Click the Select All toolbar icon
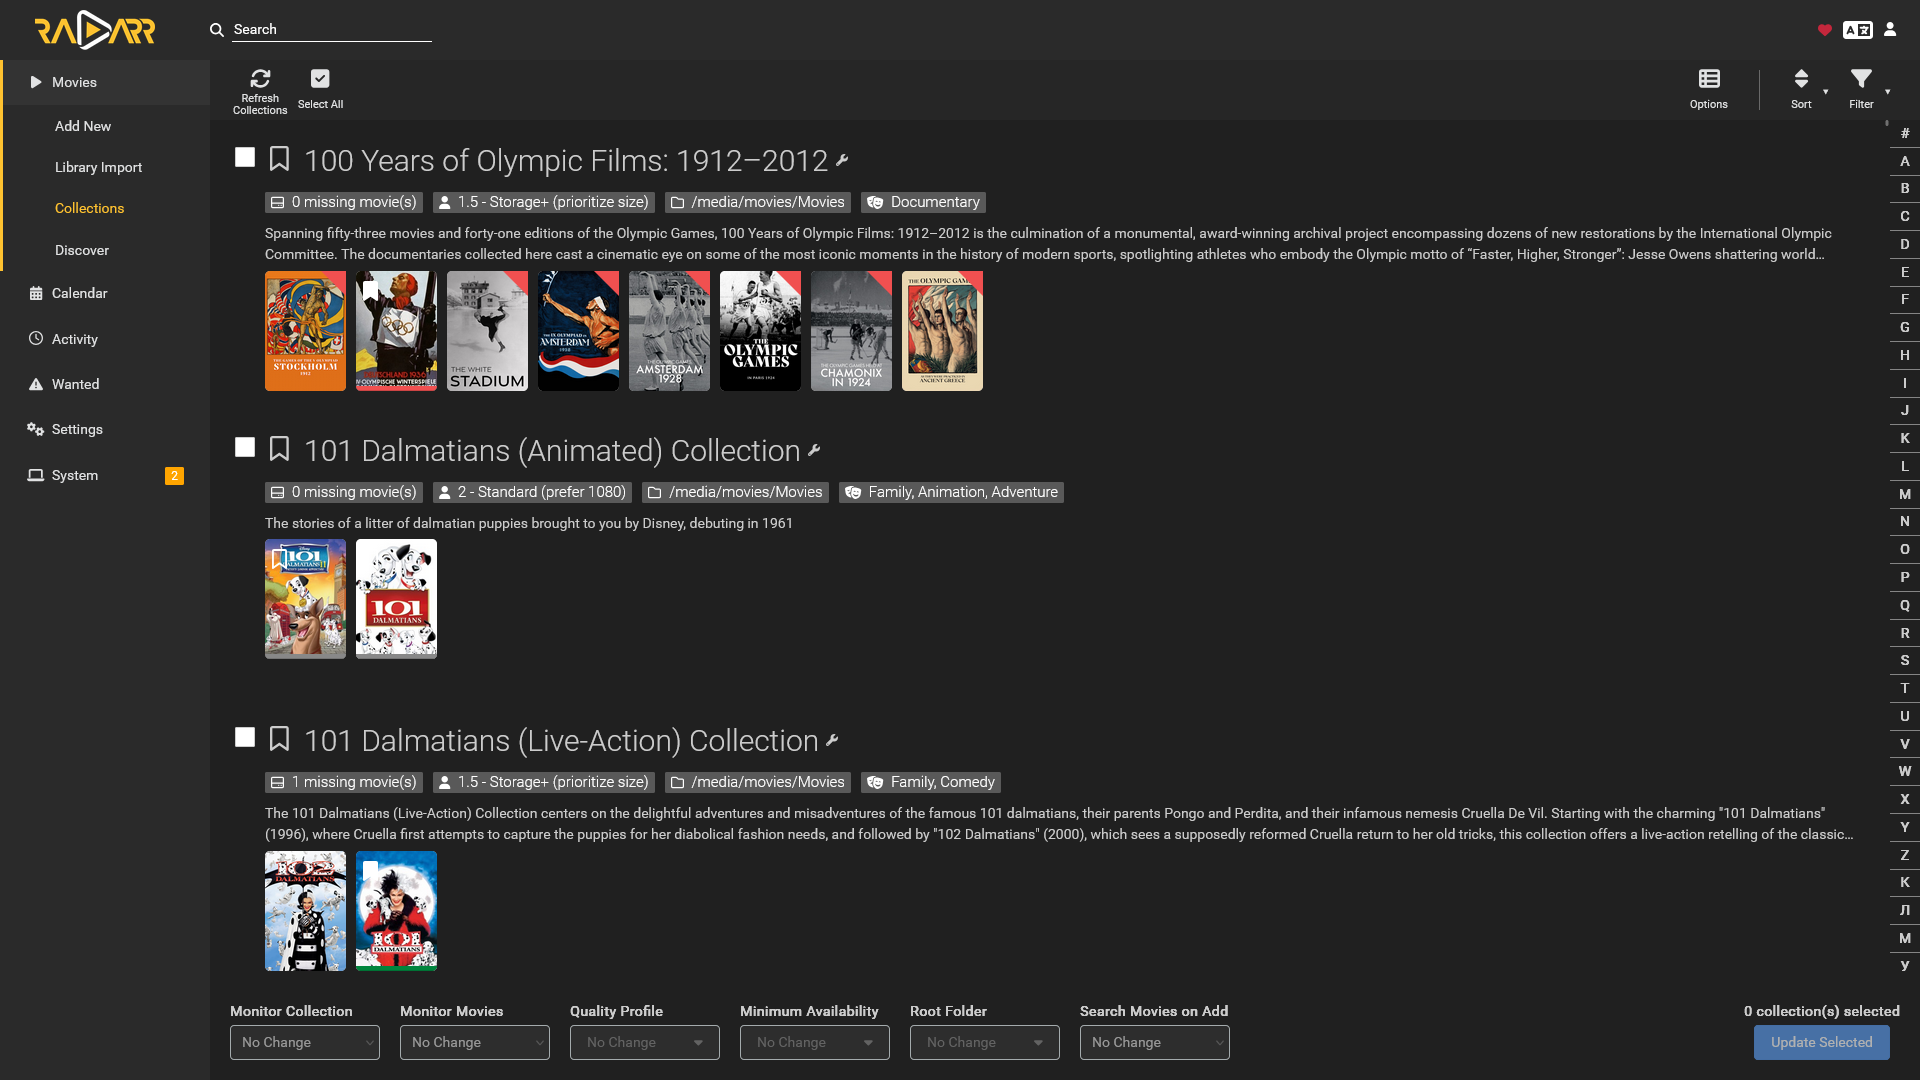The height and width of the screenshot is (1080, 1920). [x=320, y=79]
